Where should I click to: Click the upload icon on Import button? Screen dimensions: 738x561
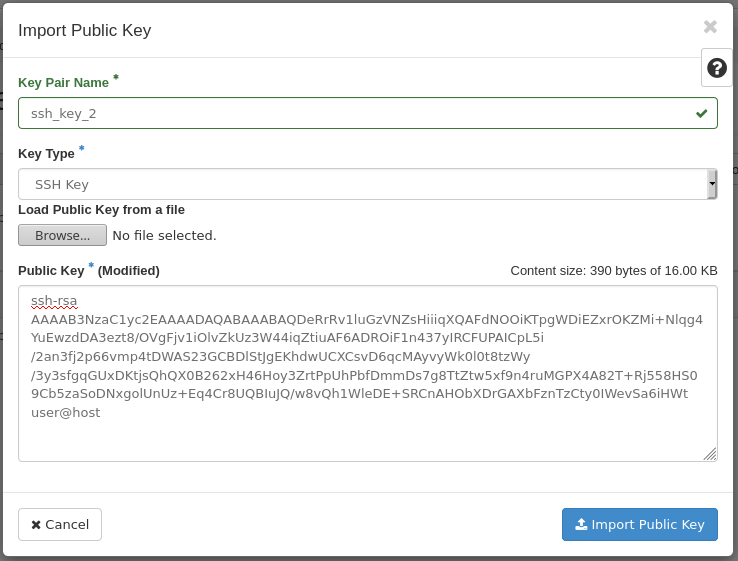[581, 525]
